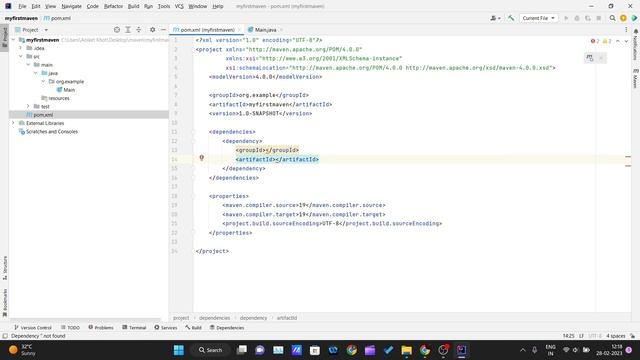Open TODO tool window

(70, 327)
